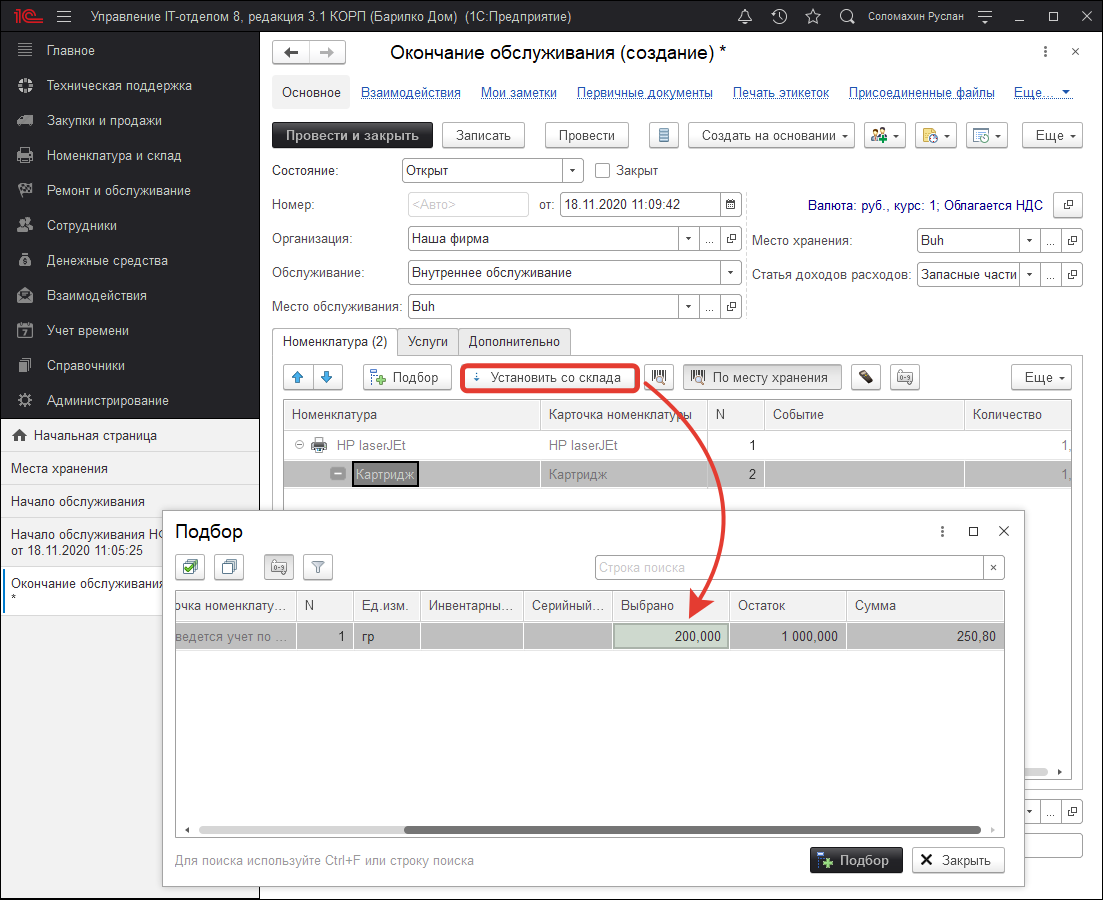Open favorites star icon
Image resolution: width=1103 pixels, height=900 pixels.
click(x=812, y=17)
